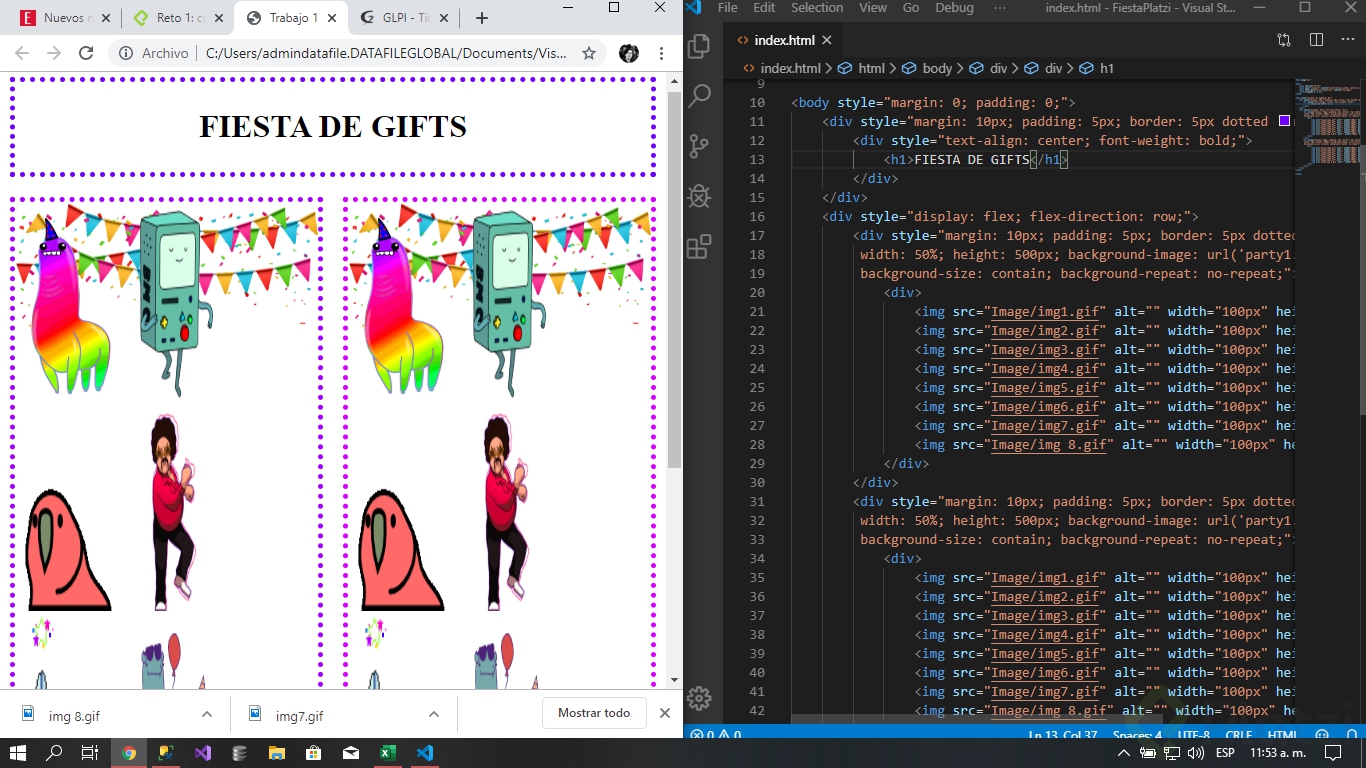
Task: Switch to the GLPI browser tab
Action: pyautogui.click(x=400, y=18)
